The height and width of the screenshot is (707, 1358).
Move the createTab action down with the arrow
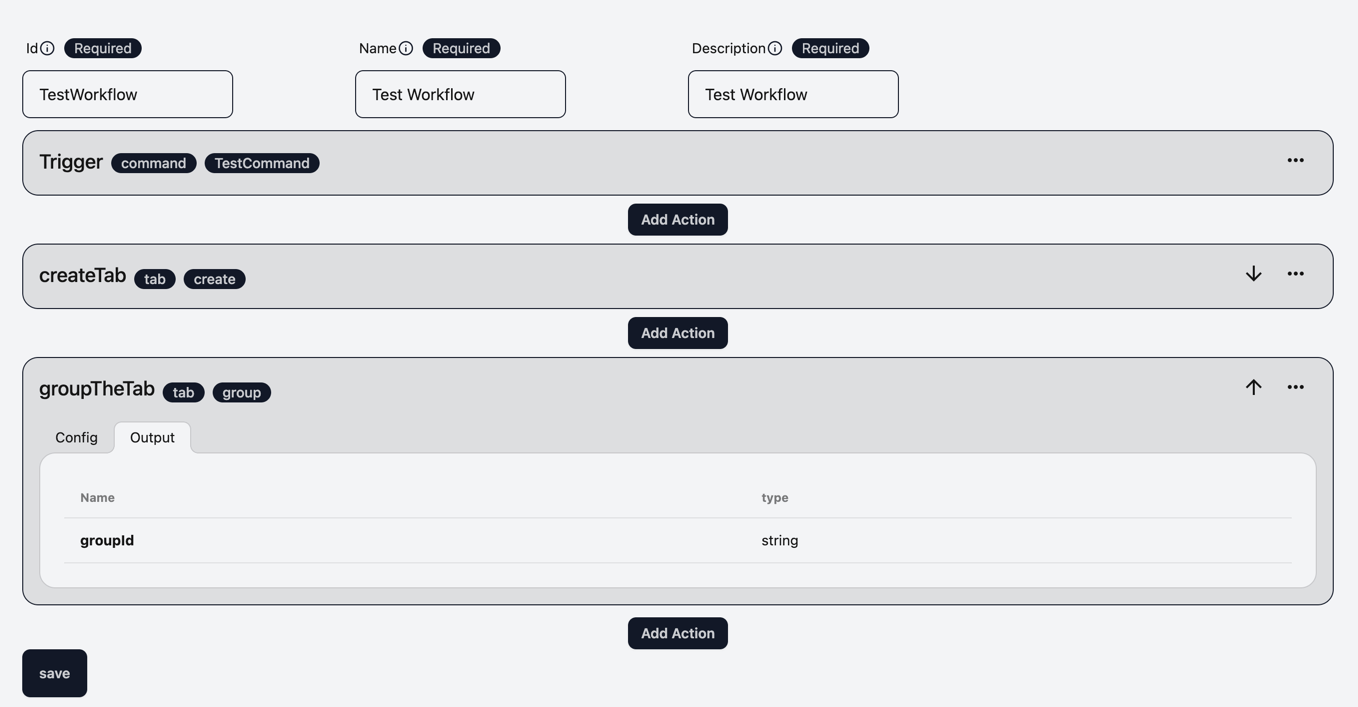[x=1253, y=273]
